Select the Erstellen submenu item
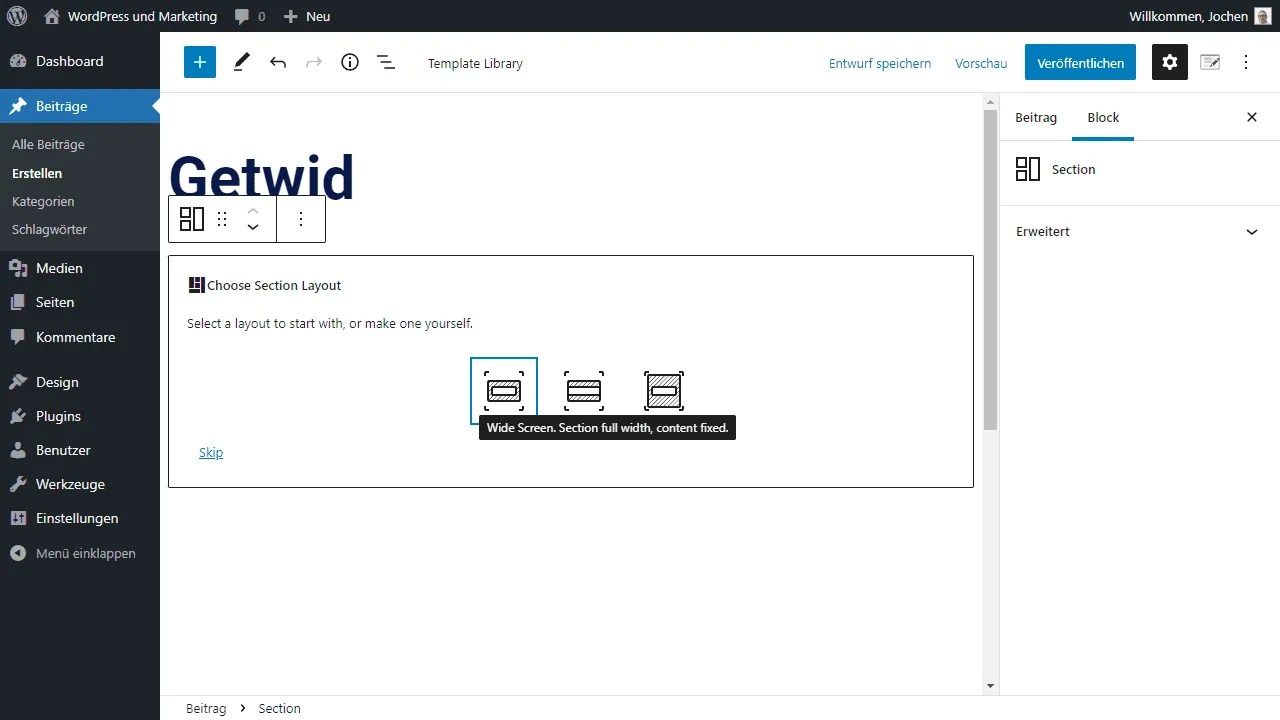This screenshot has width=1280, height=720. point(37,173)
